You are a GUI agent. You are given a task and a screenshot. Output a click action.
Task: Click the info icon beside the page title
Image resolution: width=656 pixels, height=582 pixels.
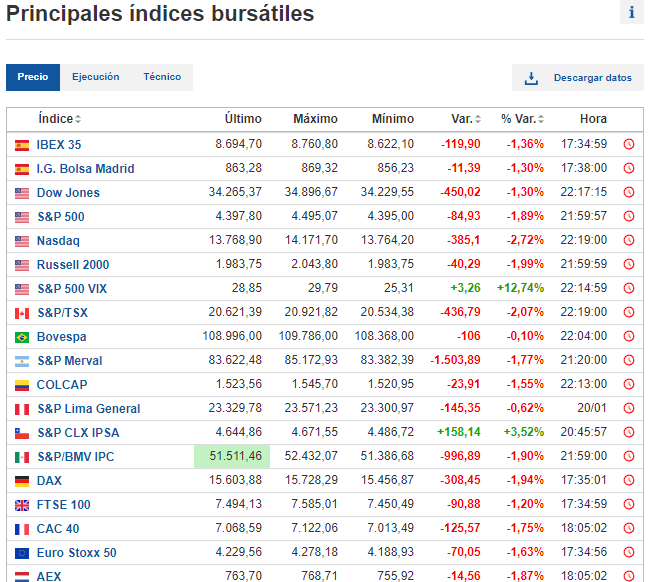(631, 12)
